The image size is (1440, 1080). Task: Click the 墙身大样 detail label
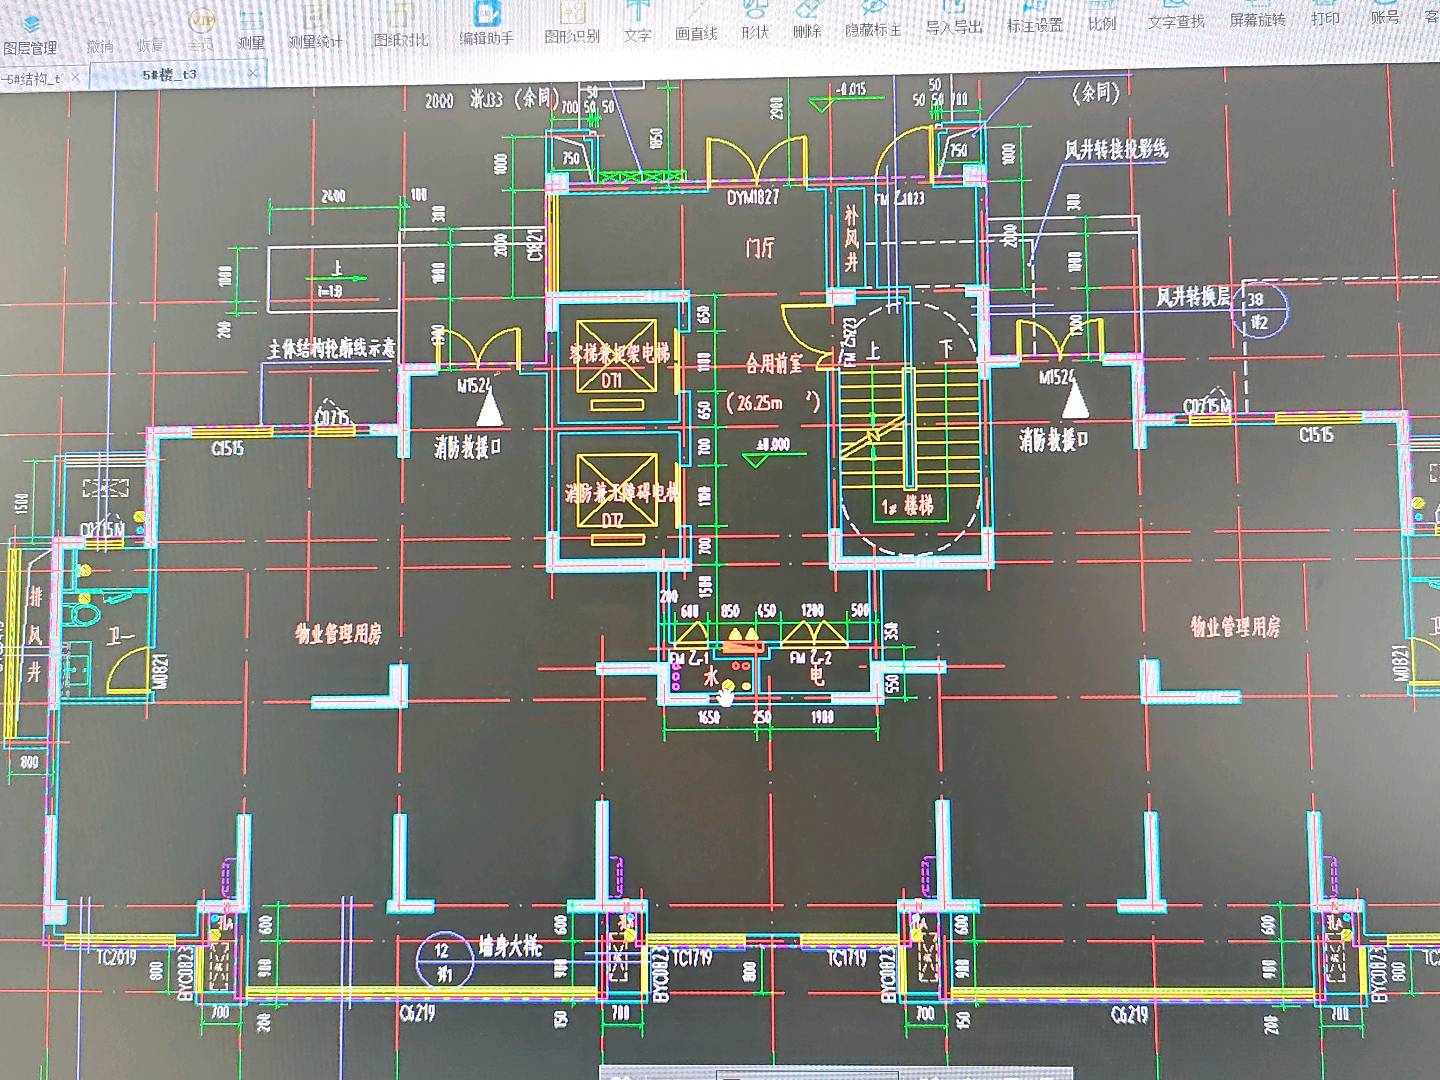coord(510,945)
